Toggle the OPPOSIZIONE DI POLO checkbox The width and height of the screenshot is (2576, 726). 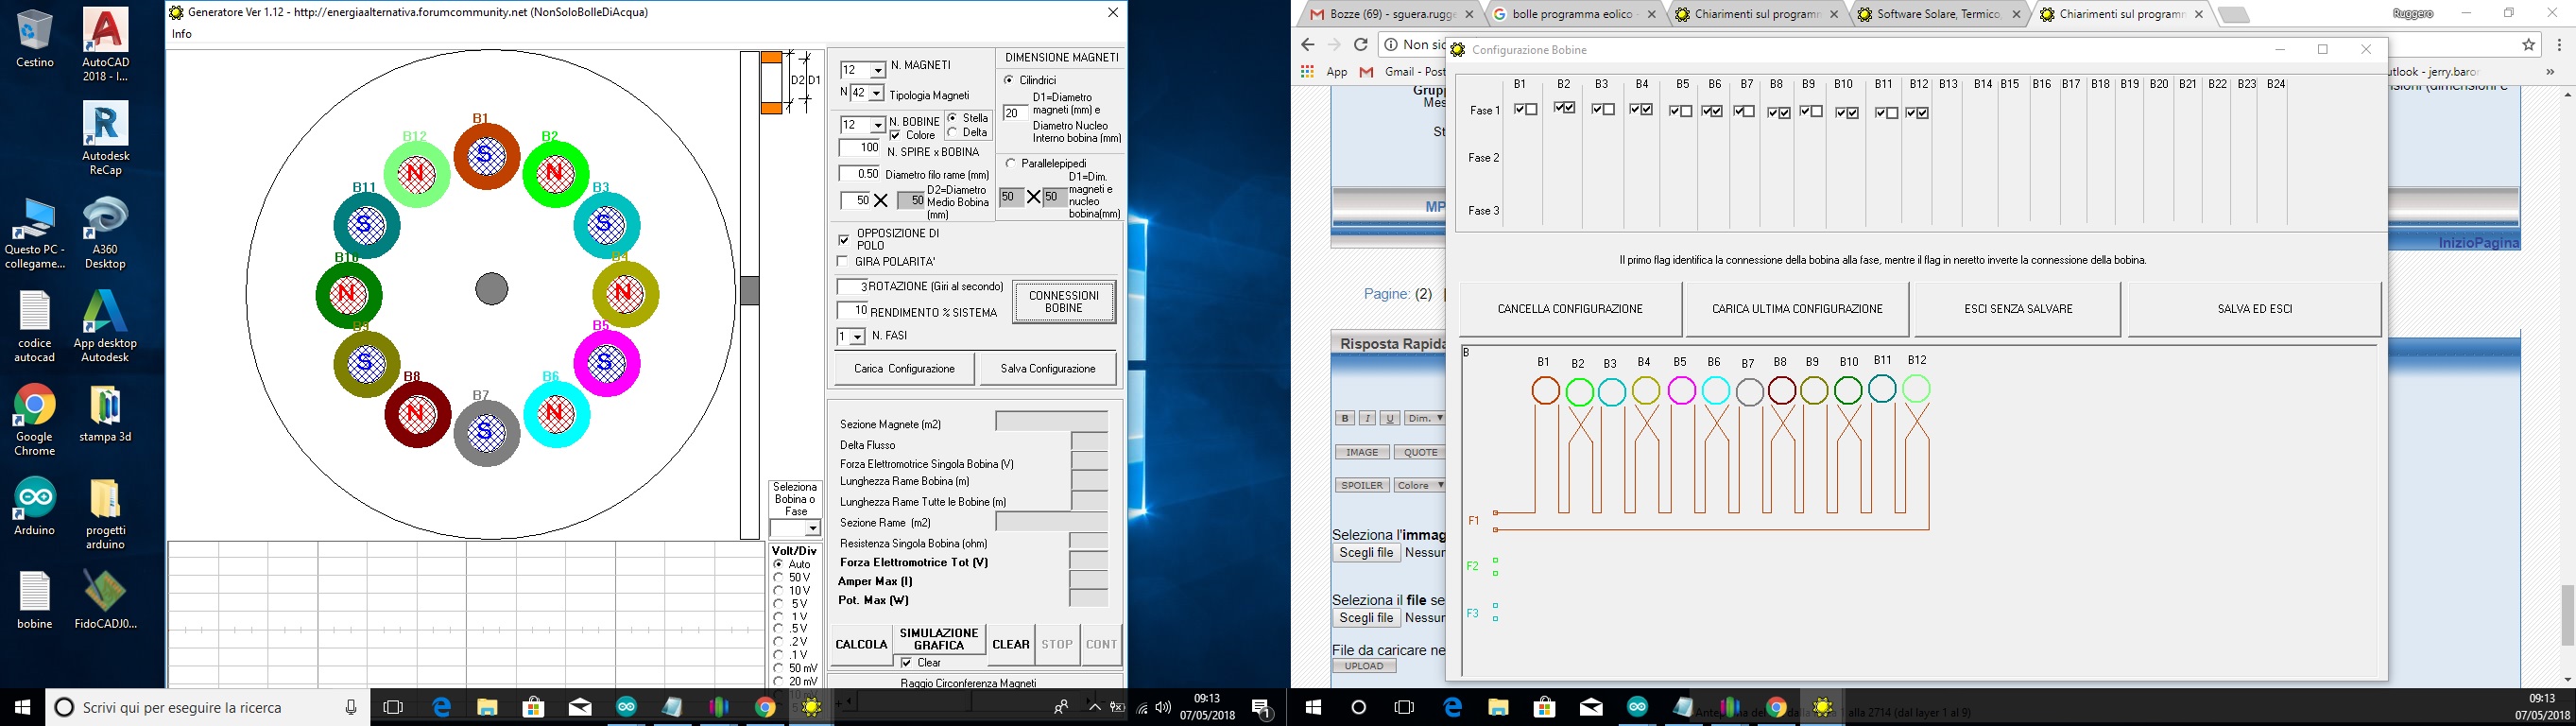[844, 240]
